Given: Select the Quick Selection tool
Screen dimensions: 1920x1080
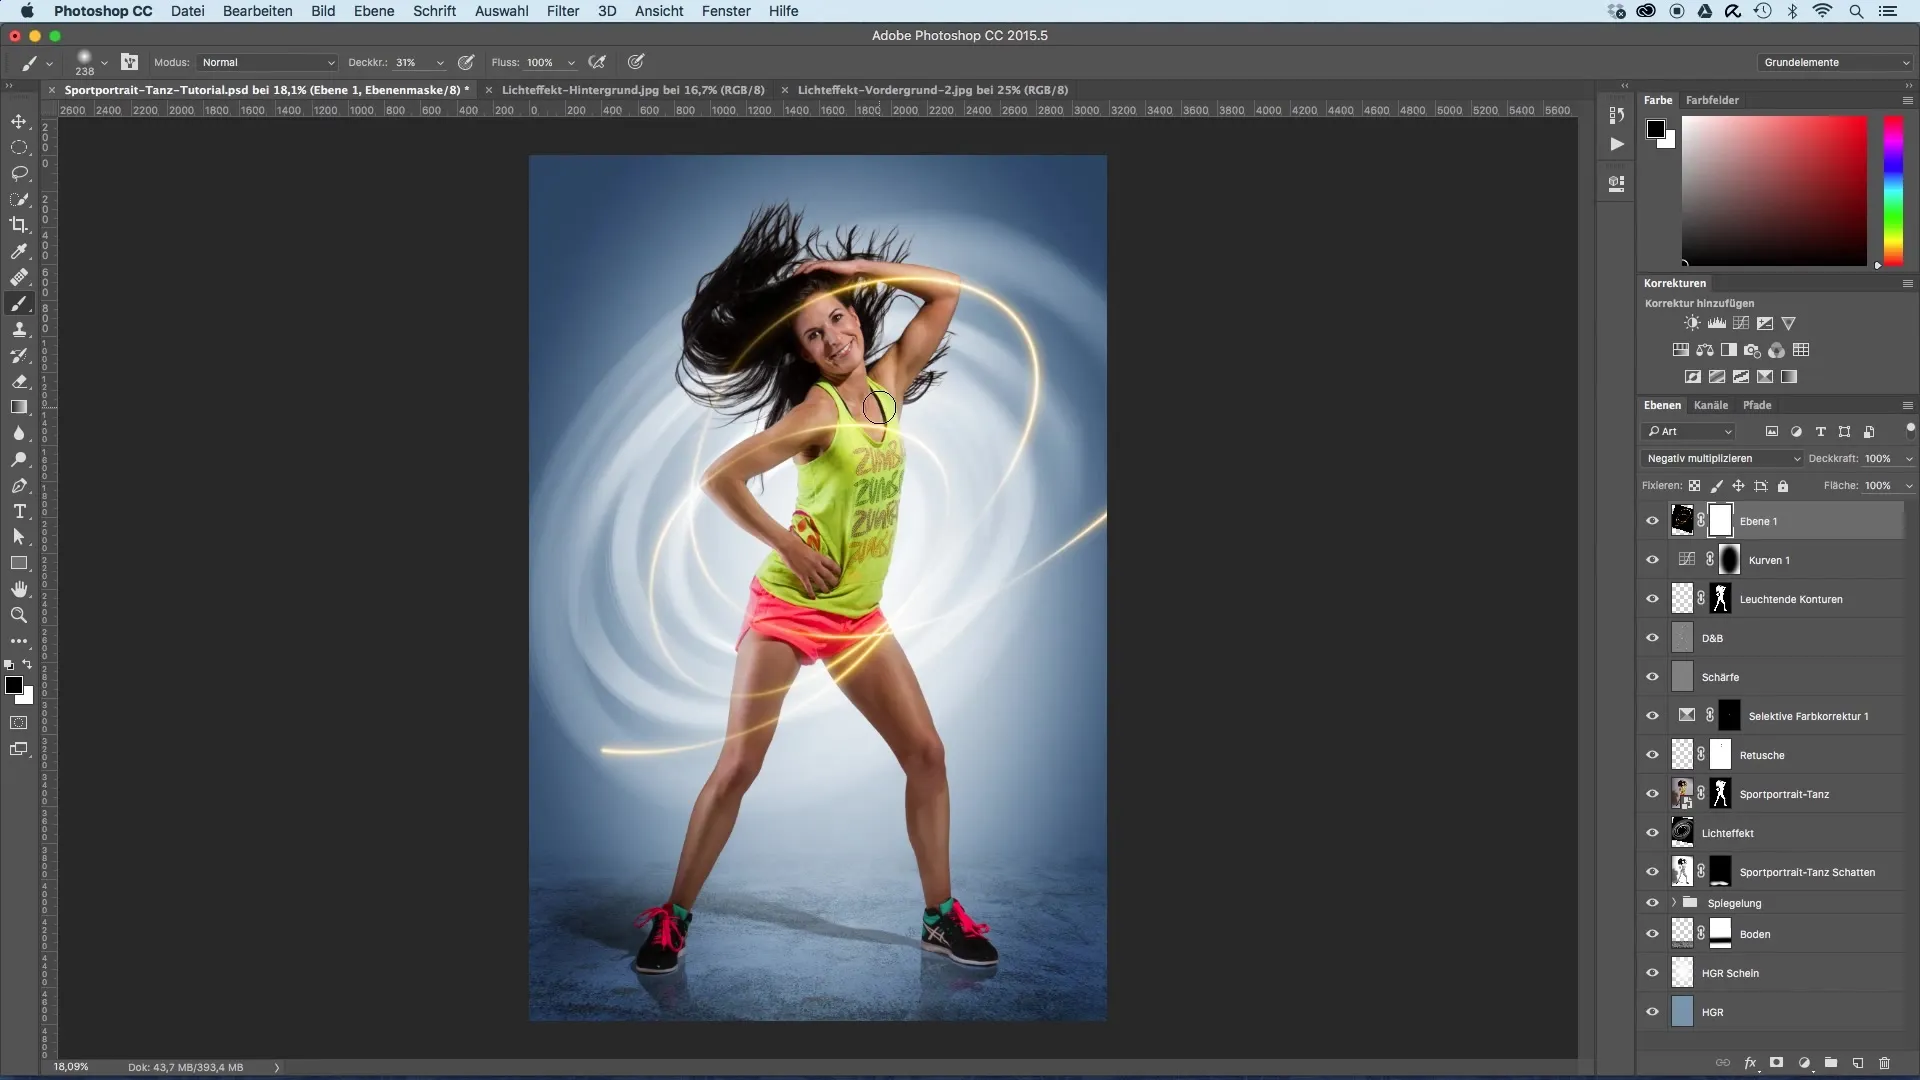Looking at the screenshot, I should click(19, 199).
